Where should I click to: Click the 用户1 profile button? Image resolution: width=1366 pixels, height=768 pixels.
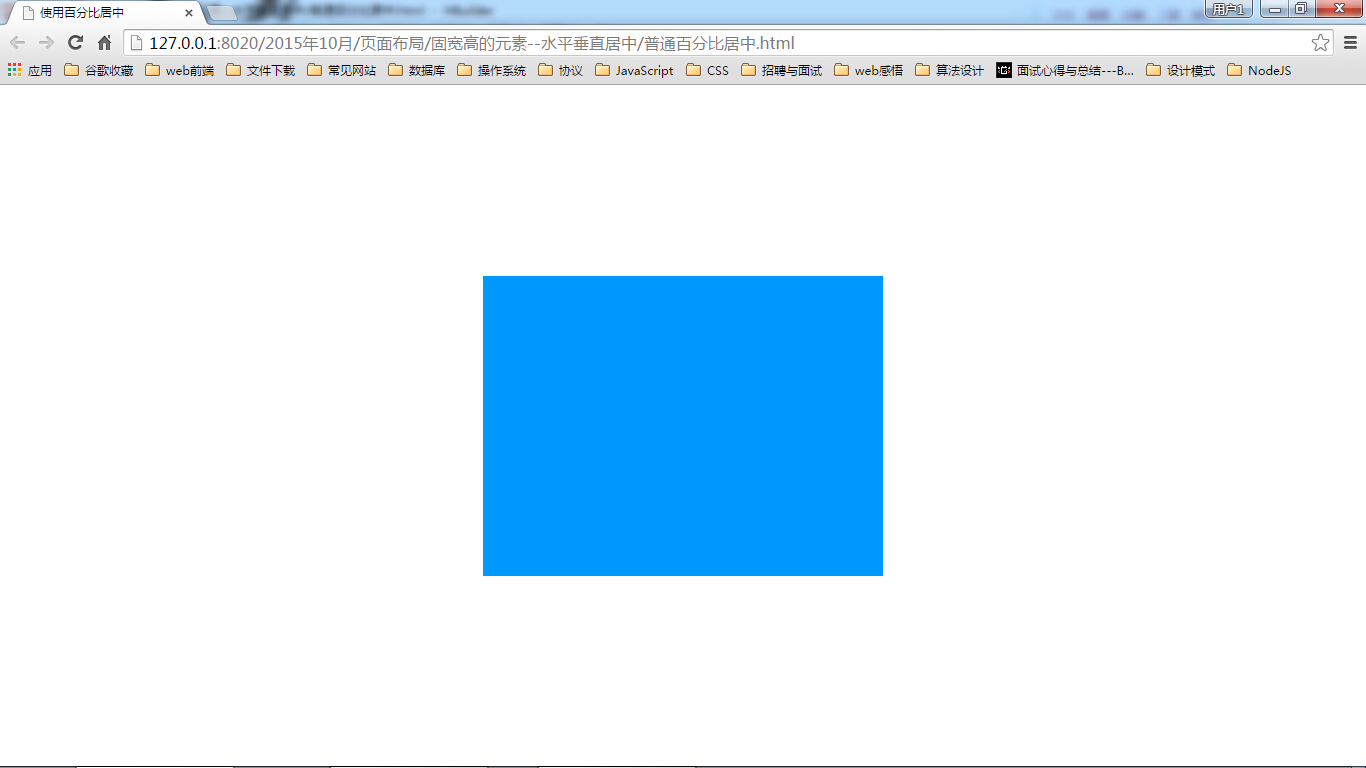pos(1228,9)
